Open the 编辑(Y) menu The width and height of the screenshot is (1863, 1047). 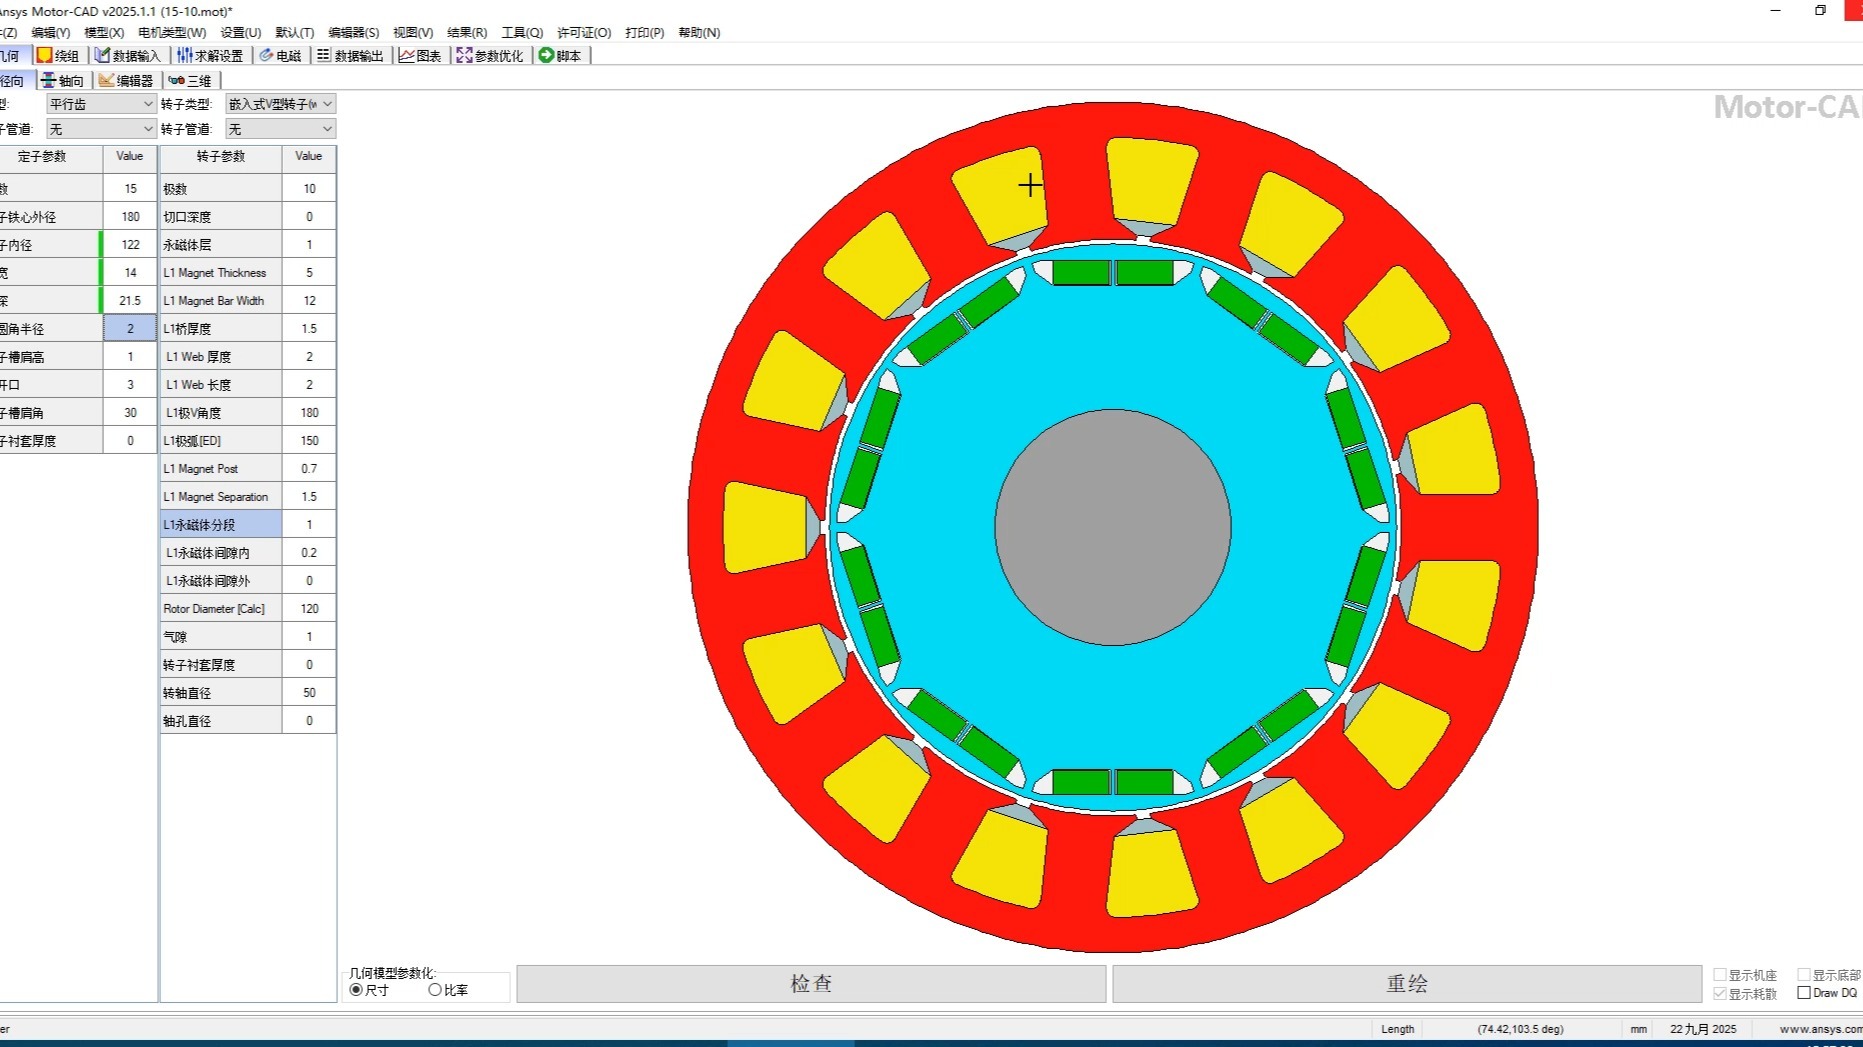click(x=51, y=33)
